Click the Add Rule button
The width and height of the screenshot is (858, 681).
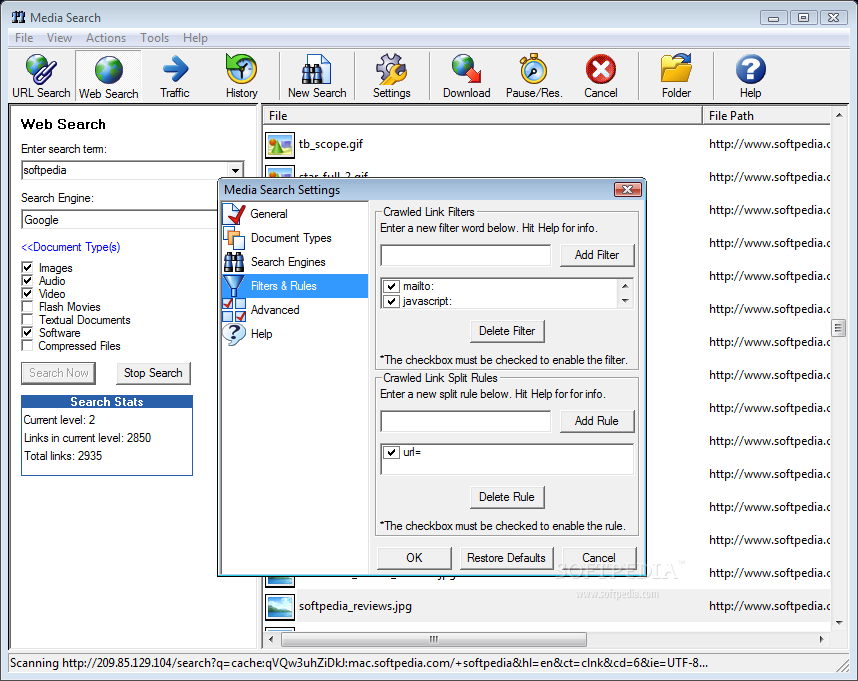tap(596, 421)
